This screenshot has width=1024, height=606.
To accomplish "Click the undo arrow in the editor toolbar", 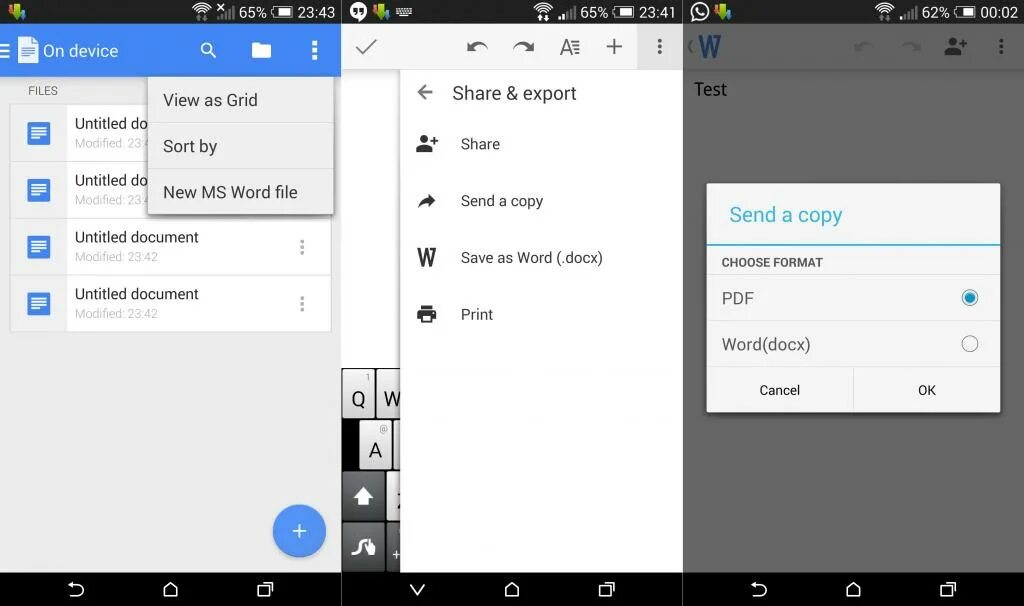I will point(477,46).
